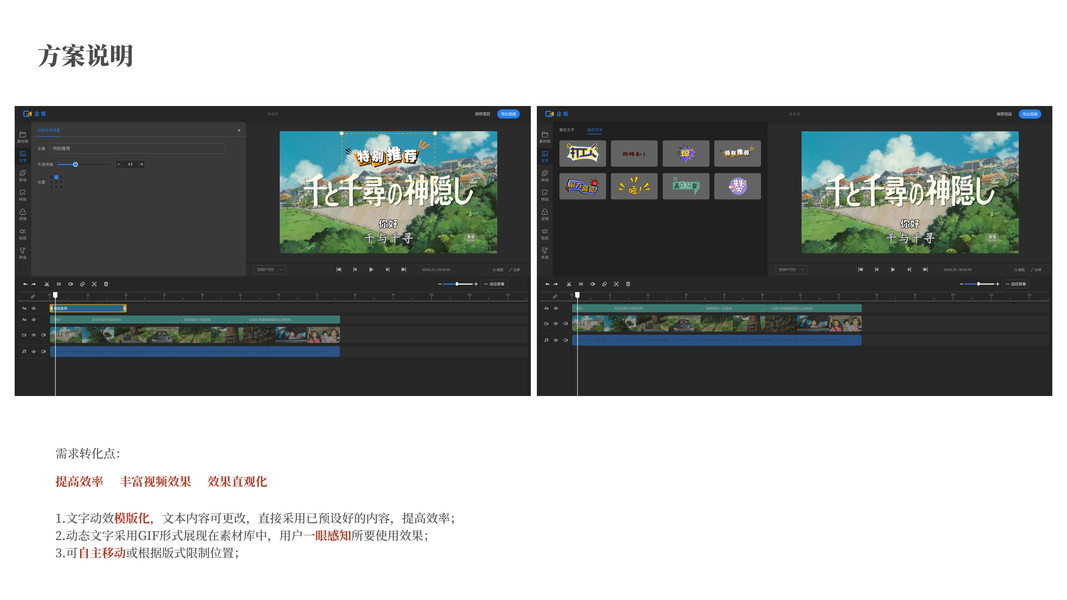The height and width of the screenshot is (600, 1067).
Task: Open the 1280*720 resolution dropdown in right editor
Action: click(x=791, y=269)
